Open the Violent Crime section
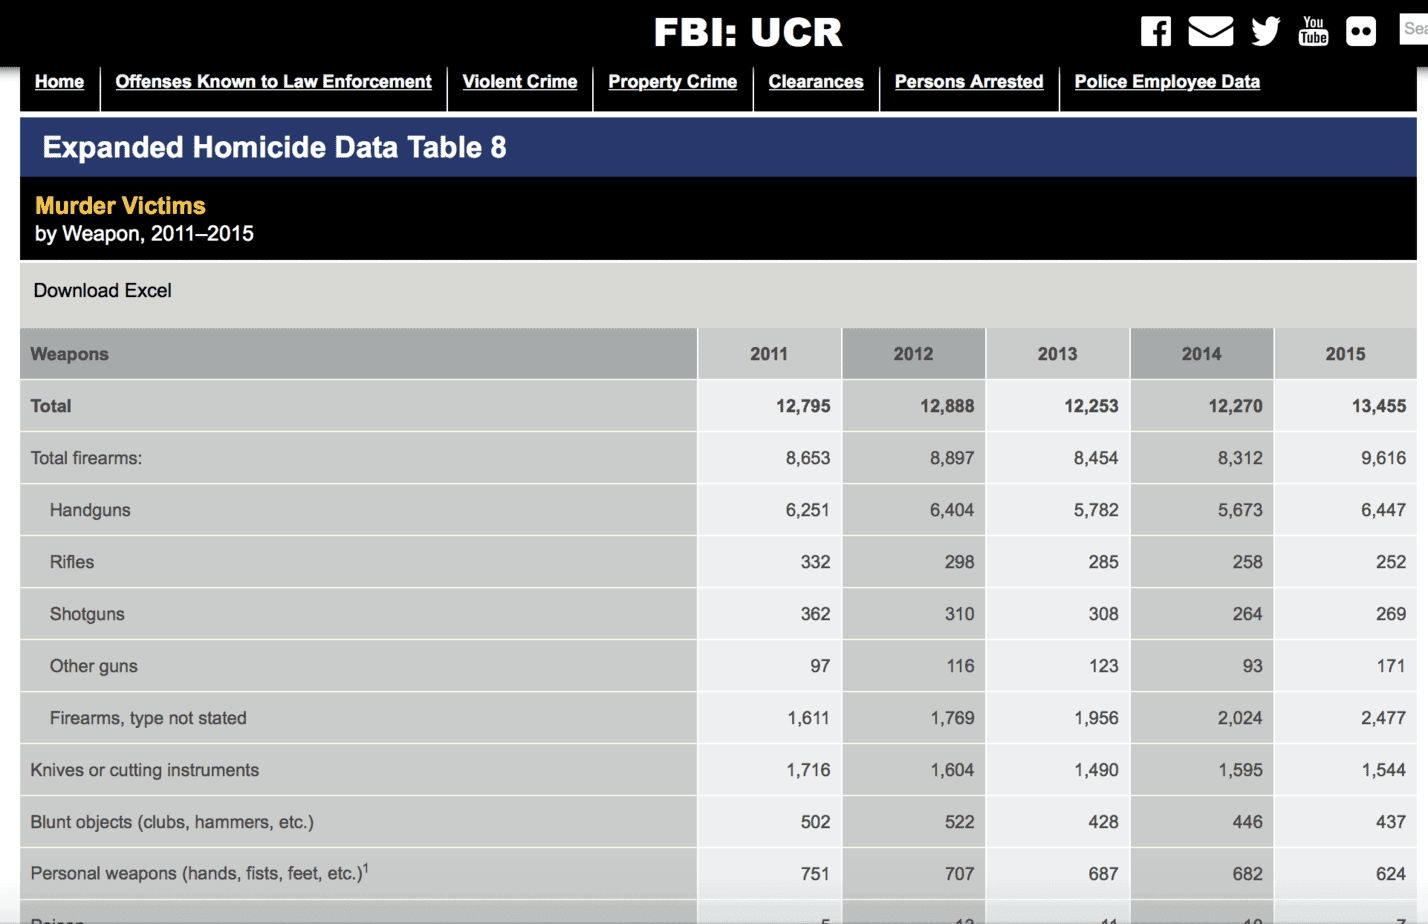This screenshot has width=1428, height=924. pyautogui.click(x=520, y=82)
